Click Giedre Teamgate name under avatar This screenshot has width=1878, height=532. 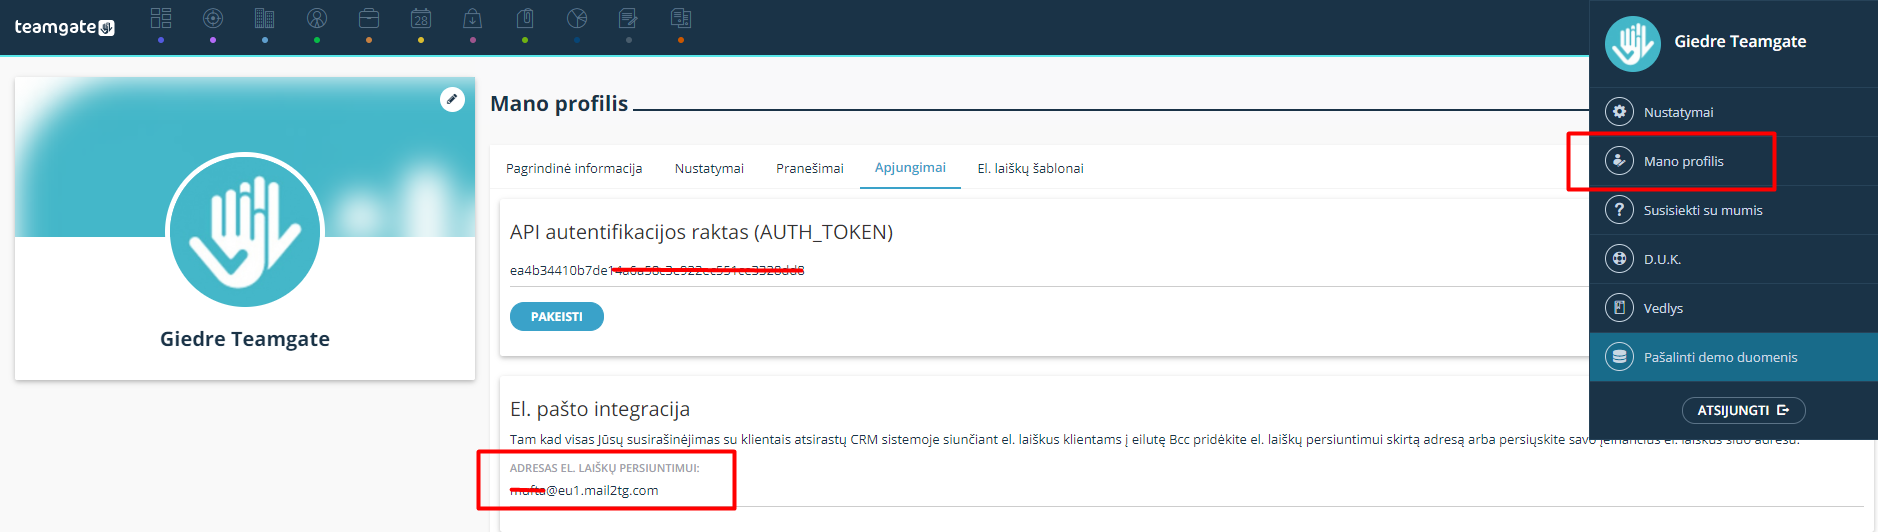click(x=245, y=339)
